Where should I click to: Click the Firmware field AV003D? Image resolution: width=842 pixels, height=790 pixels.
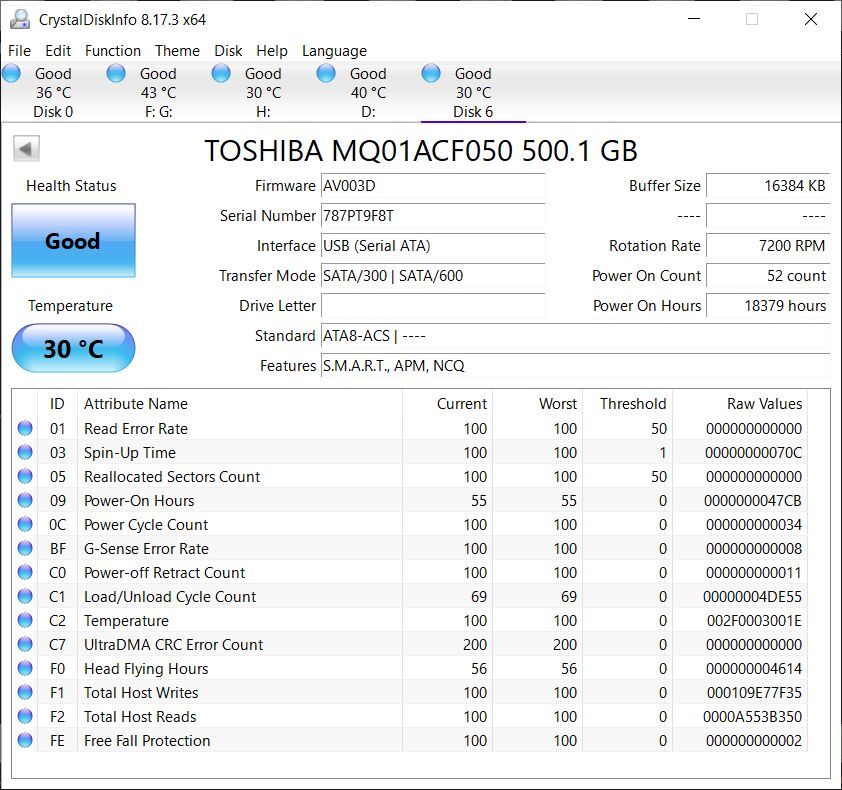pyautogui.click(x=433, y=186)
